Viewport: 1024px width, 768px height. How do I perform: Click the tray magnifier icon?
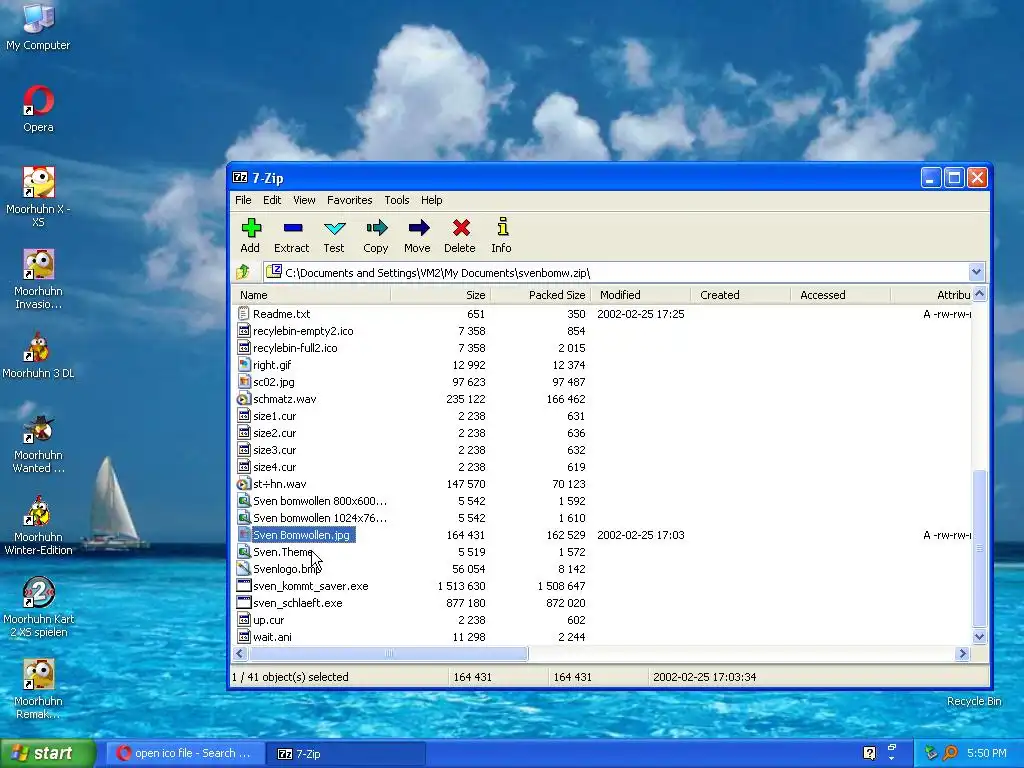tap(950, 753)
